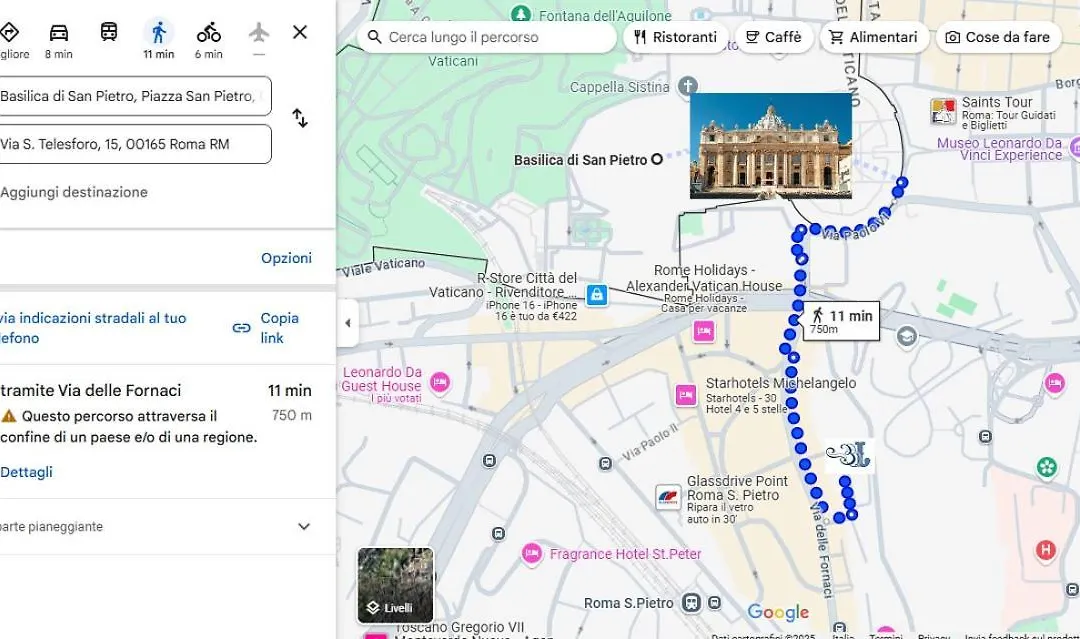
Task: Click the Roma S.Pietro train station icon
Action: (x=692, y=603)
